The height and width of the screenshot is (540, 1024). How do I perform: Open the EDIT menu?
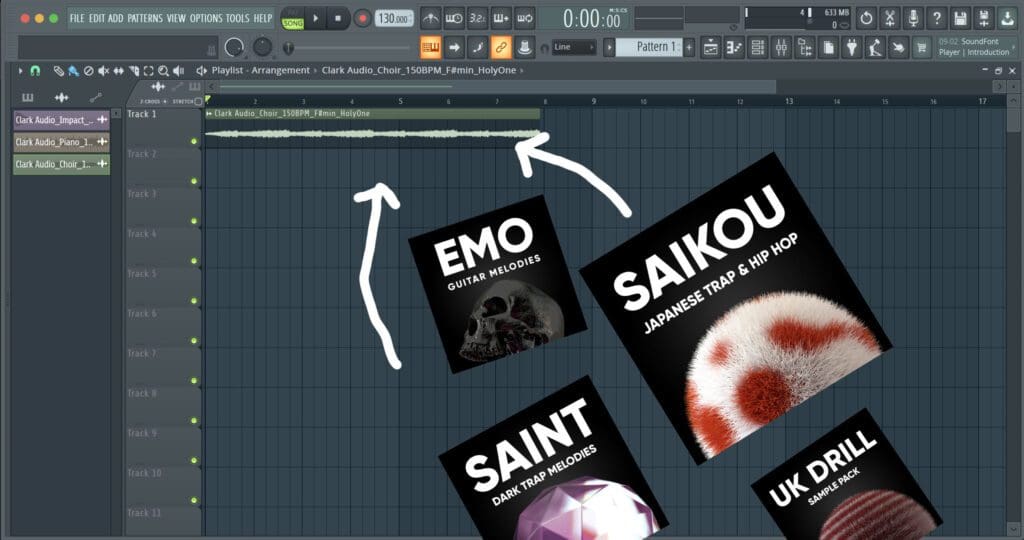(97, 18)
